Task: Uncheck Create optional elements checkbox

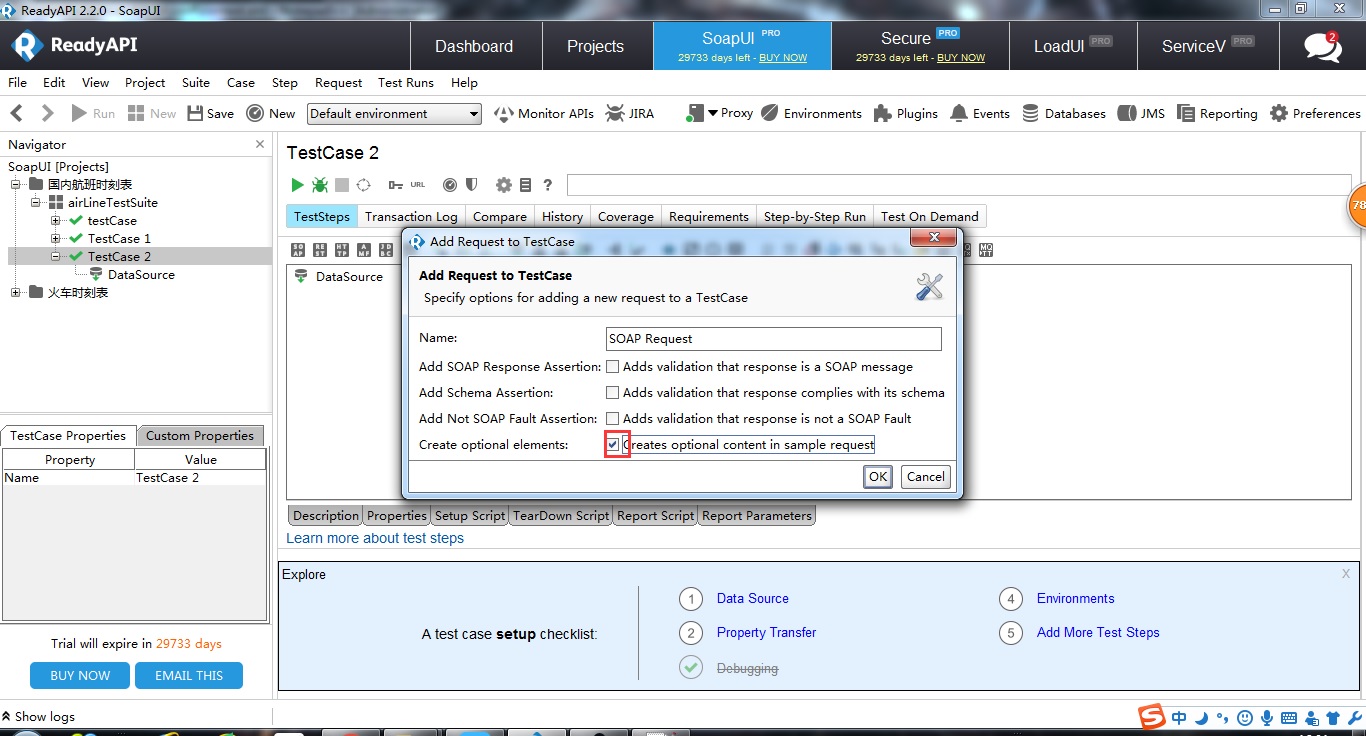Action: pyautogui.click(x=612, y=444)
